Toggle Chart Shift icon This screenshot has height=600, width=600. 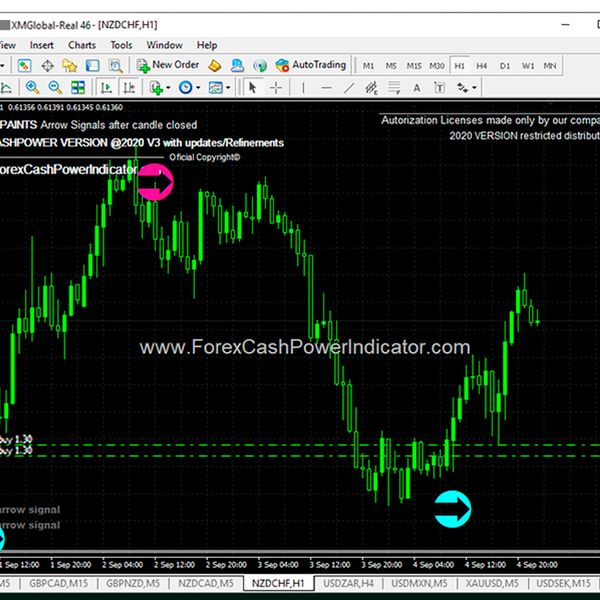(x=129, y=88)
